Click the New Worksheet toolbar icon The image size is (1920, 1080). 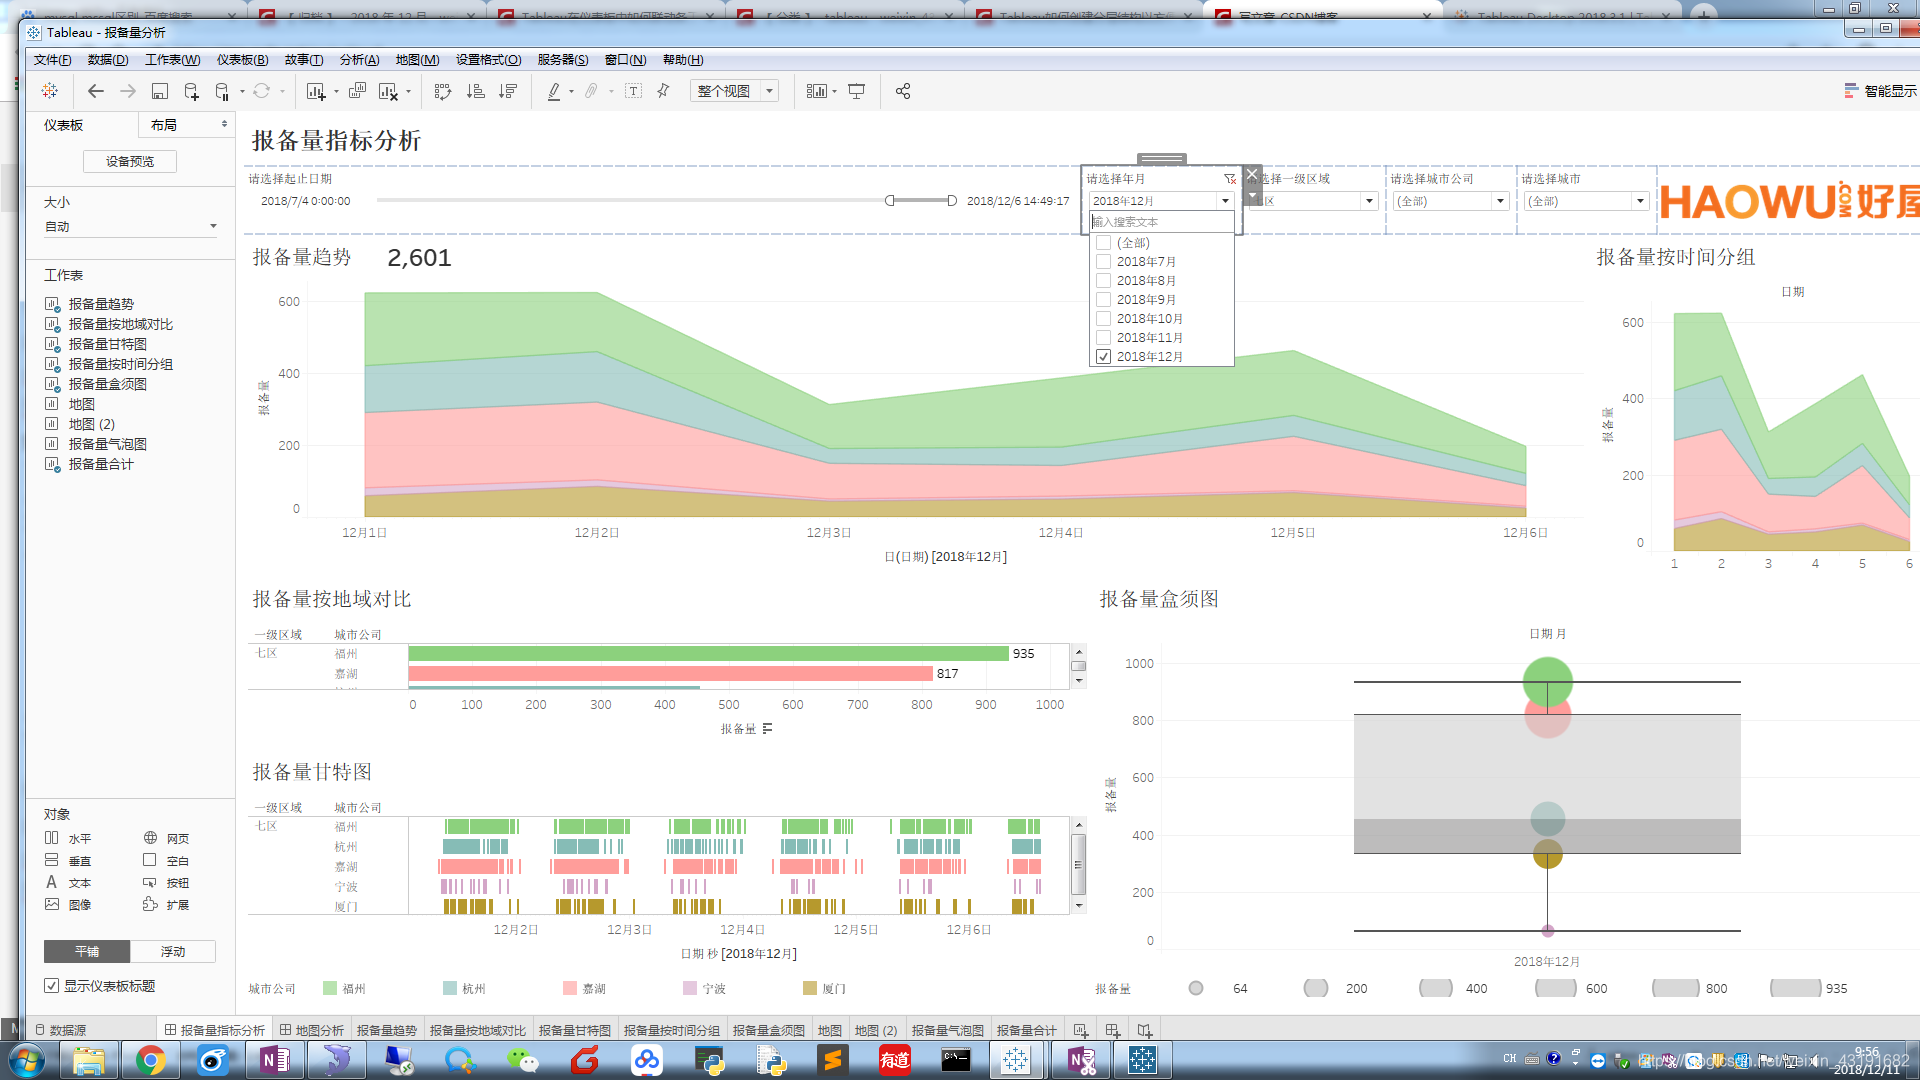point(316,91)
